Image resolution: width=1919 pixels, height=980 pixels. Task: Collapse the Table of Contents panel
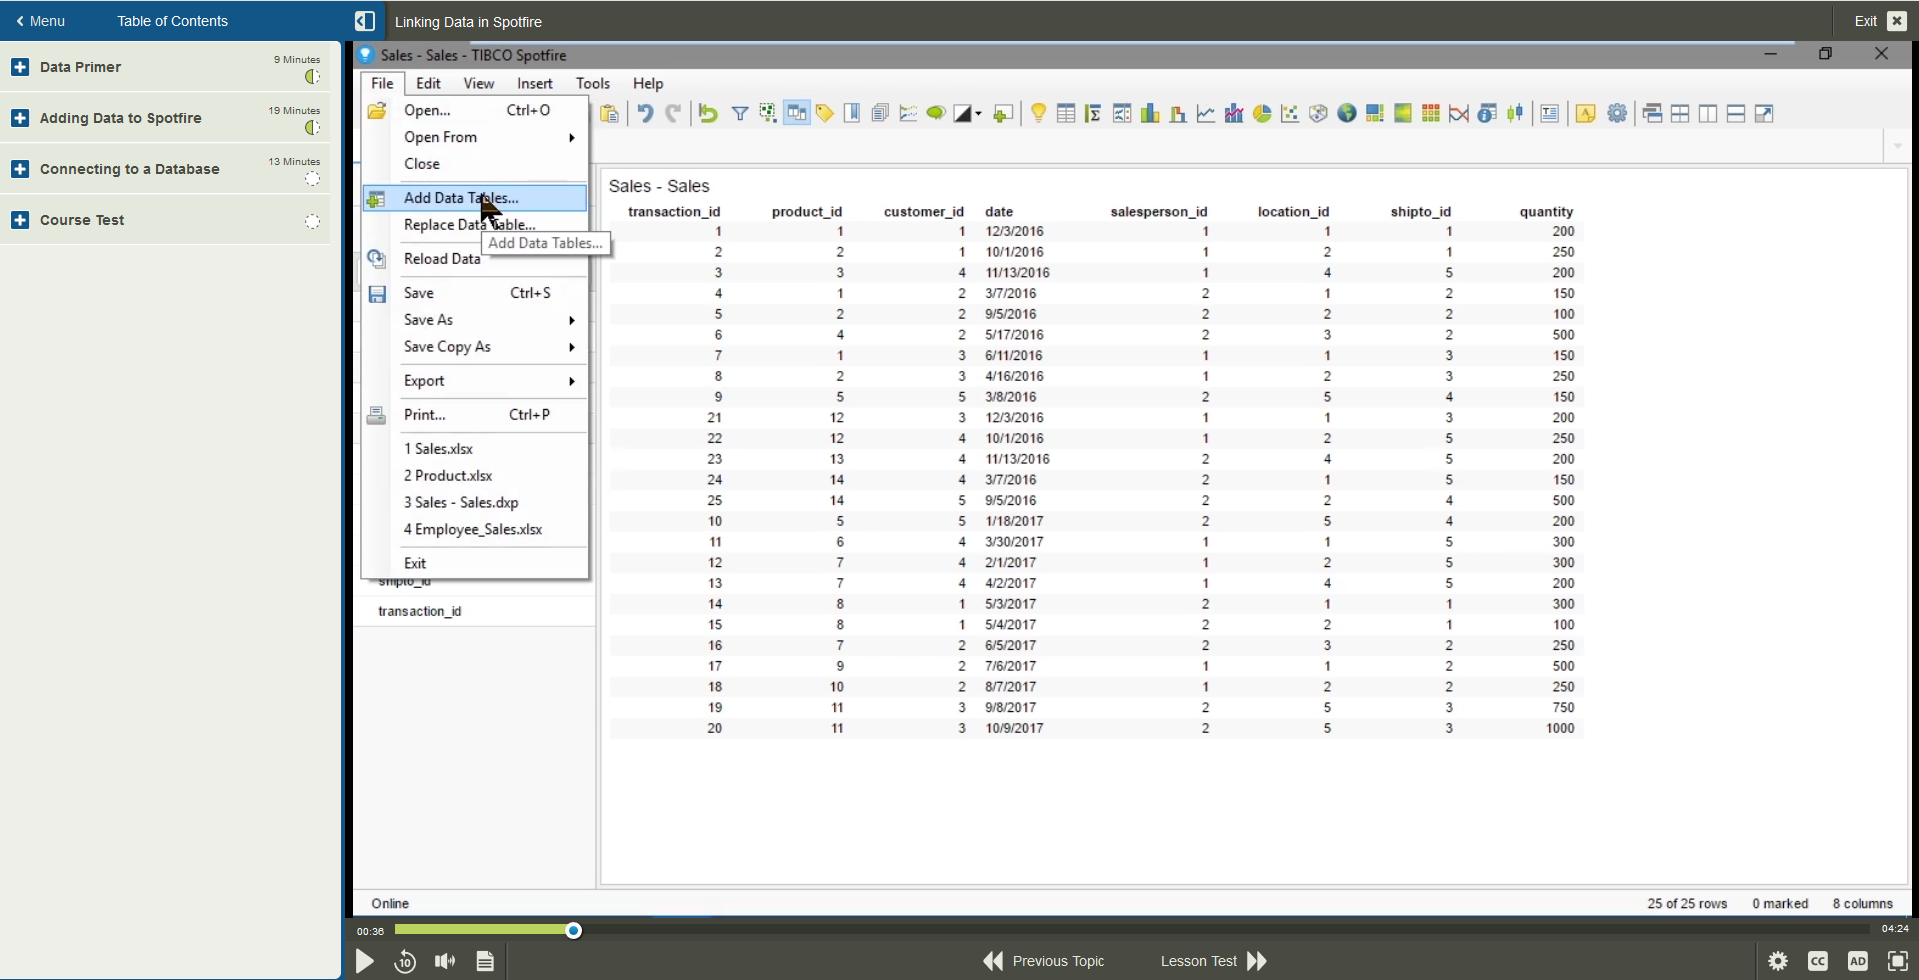(x=365, y=20)
